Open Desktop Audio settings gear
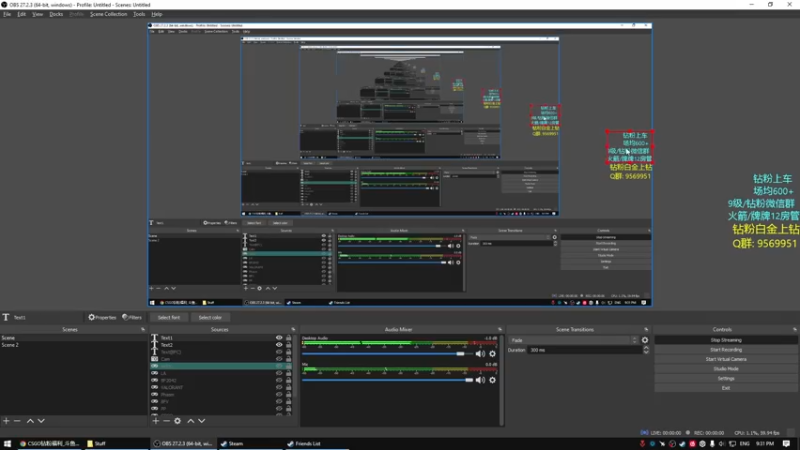 (x=492, y=354)
